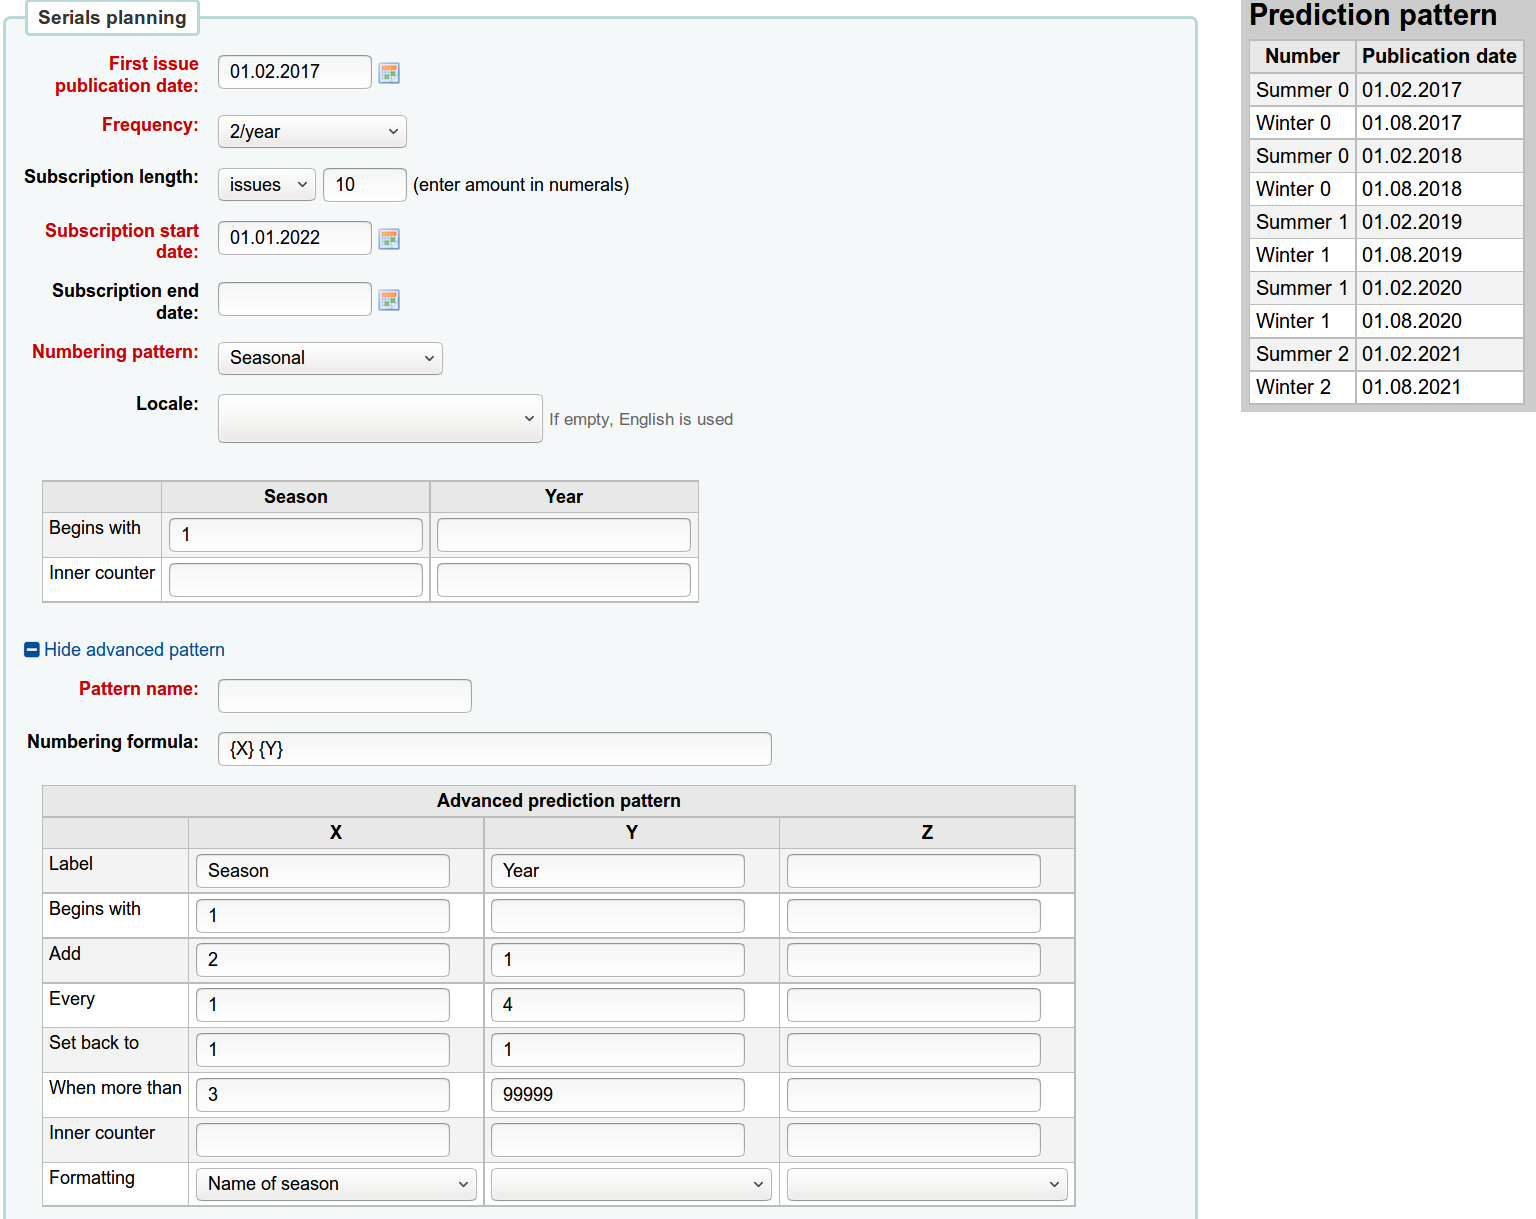The height and width of the screenshot is (1219, 1536).
Task: Open X formatting dropdown showing Name of season
Action: point(336,1184)
